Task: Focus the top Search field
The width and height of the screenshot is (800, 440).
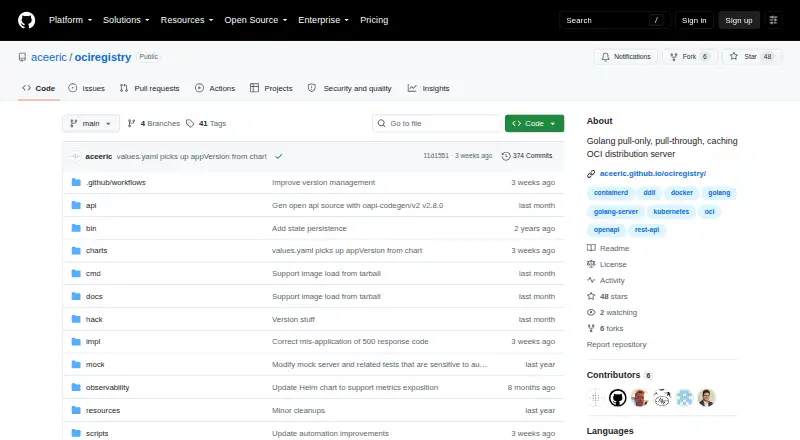Action: pos(614,20)
